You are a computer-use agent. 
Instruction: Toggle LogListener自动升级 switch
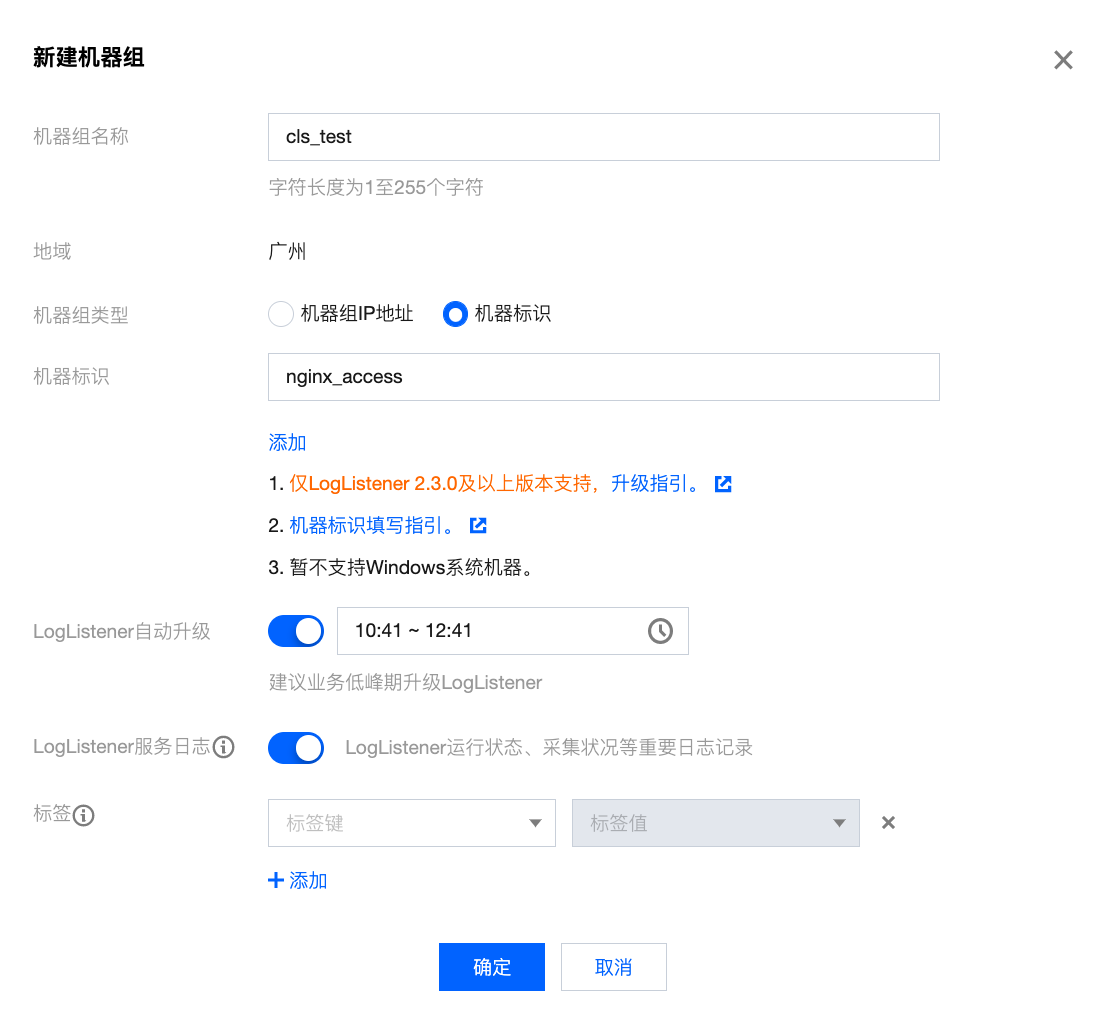[x=296, y=631]
